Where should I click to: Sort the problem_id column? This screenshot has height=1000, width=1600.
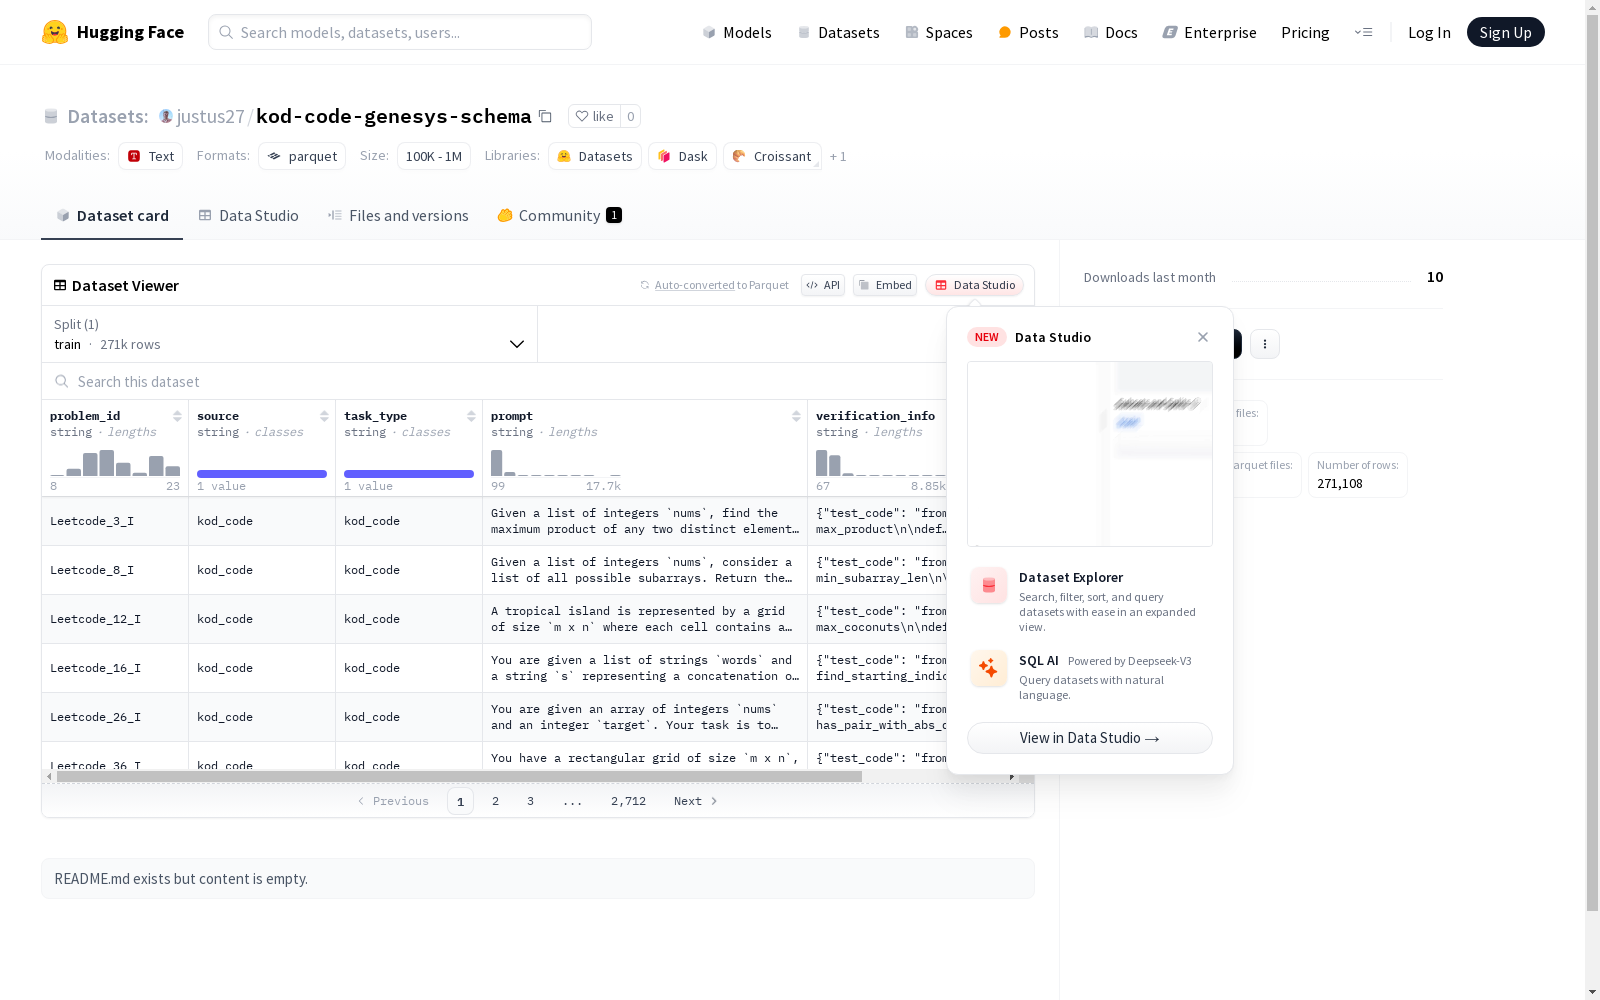coord(177,416)
